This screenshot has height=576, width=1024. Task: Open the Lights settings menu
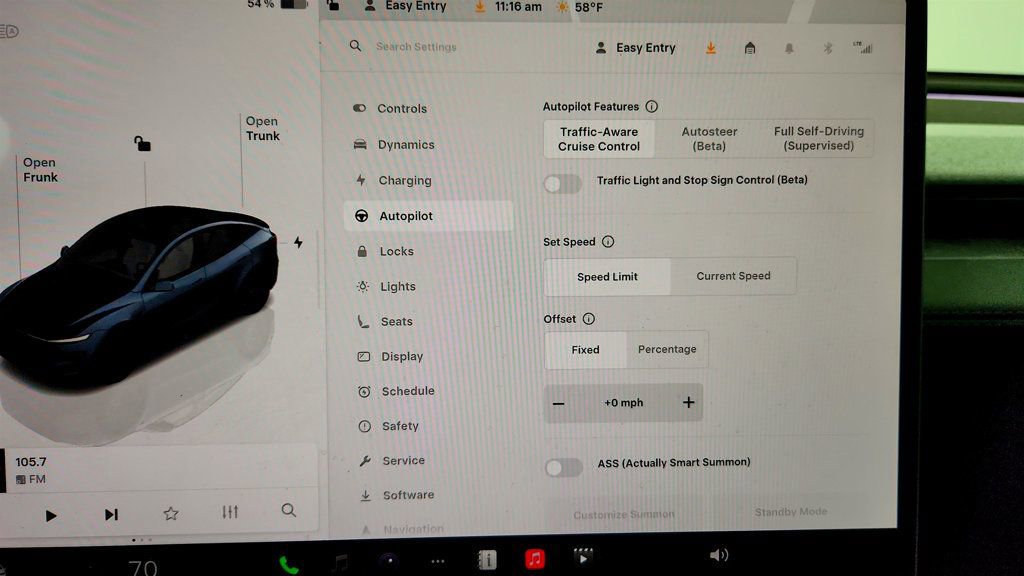[x=386, y=287]
